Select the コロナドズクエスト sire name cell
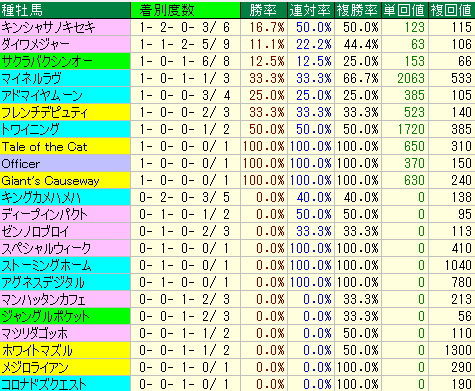Image resolution: width=475 pixels, height=391 pixels. point(65,384)
